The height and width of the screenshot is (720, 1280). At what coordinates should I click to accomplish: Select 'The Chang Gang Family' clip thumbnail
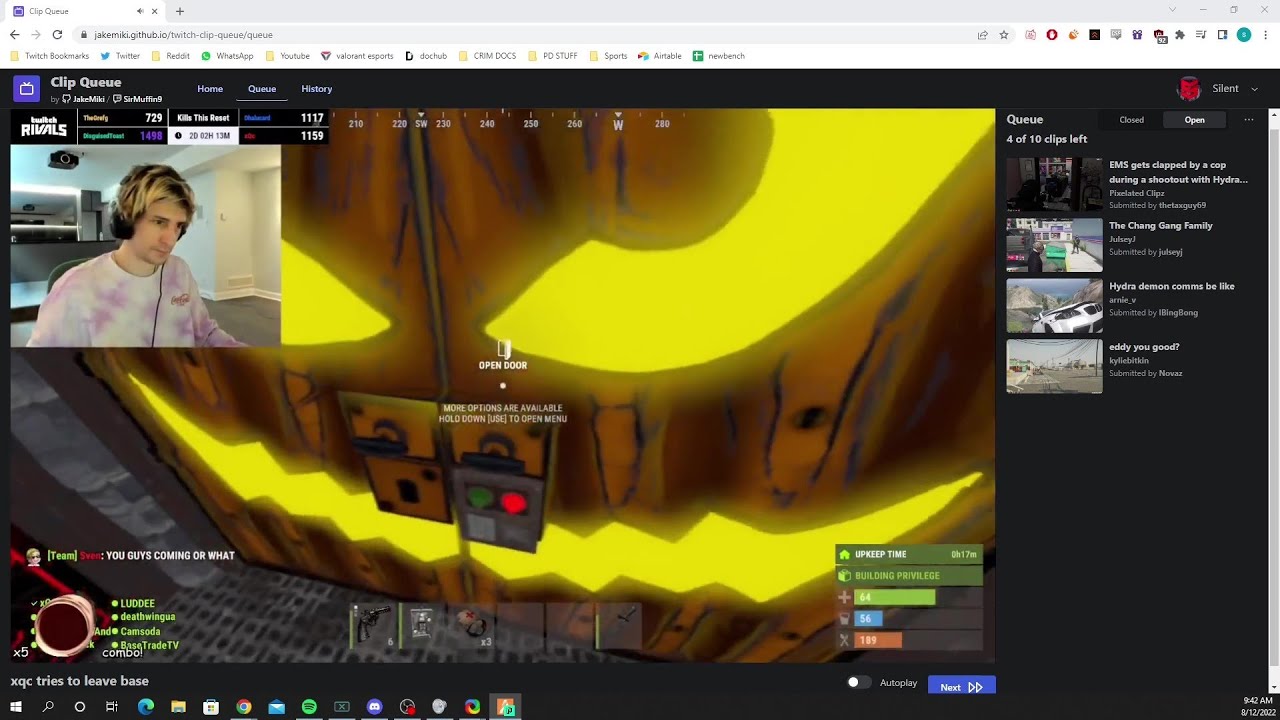pos(1054,245)
